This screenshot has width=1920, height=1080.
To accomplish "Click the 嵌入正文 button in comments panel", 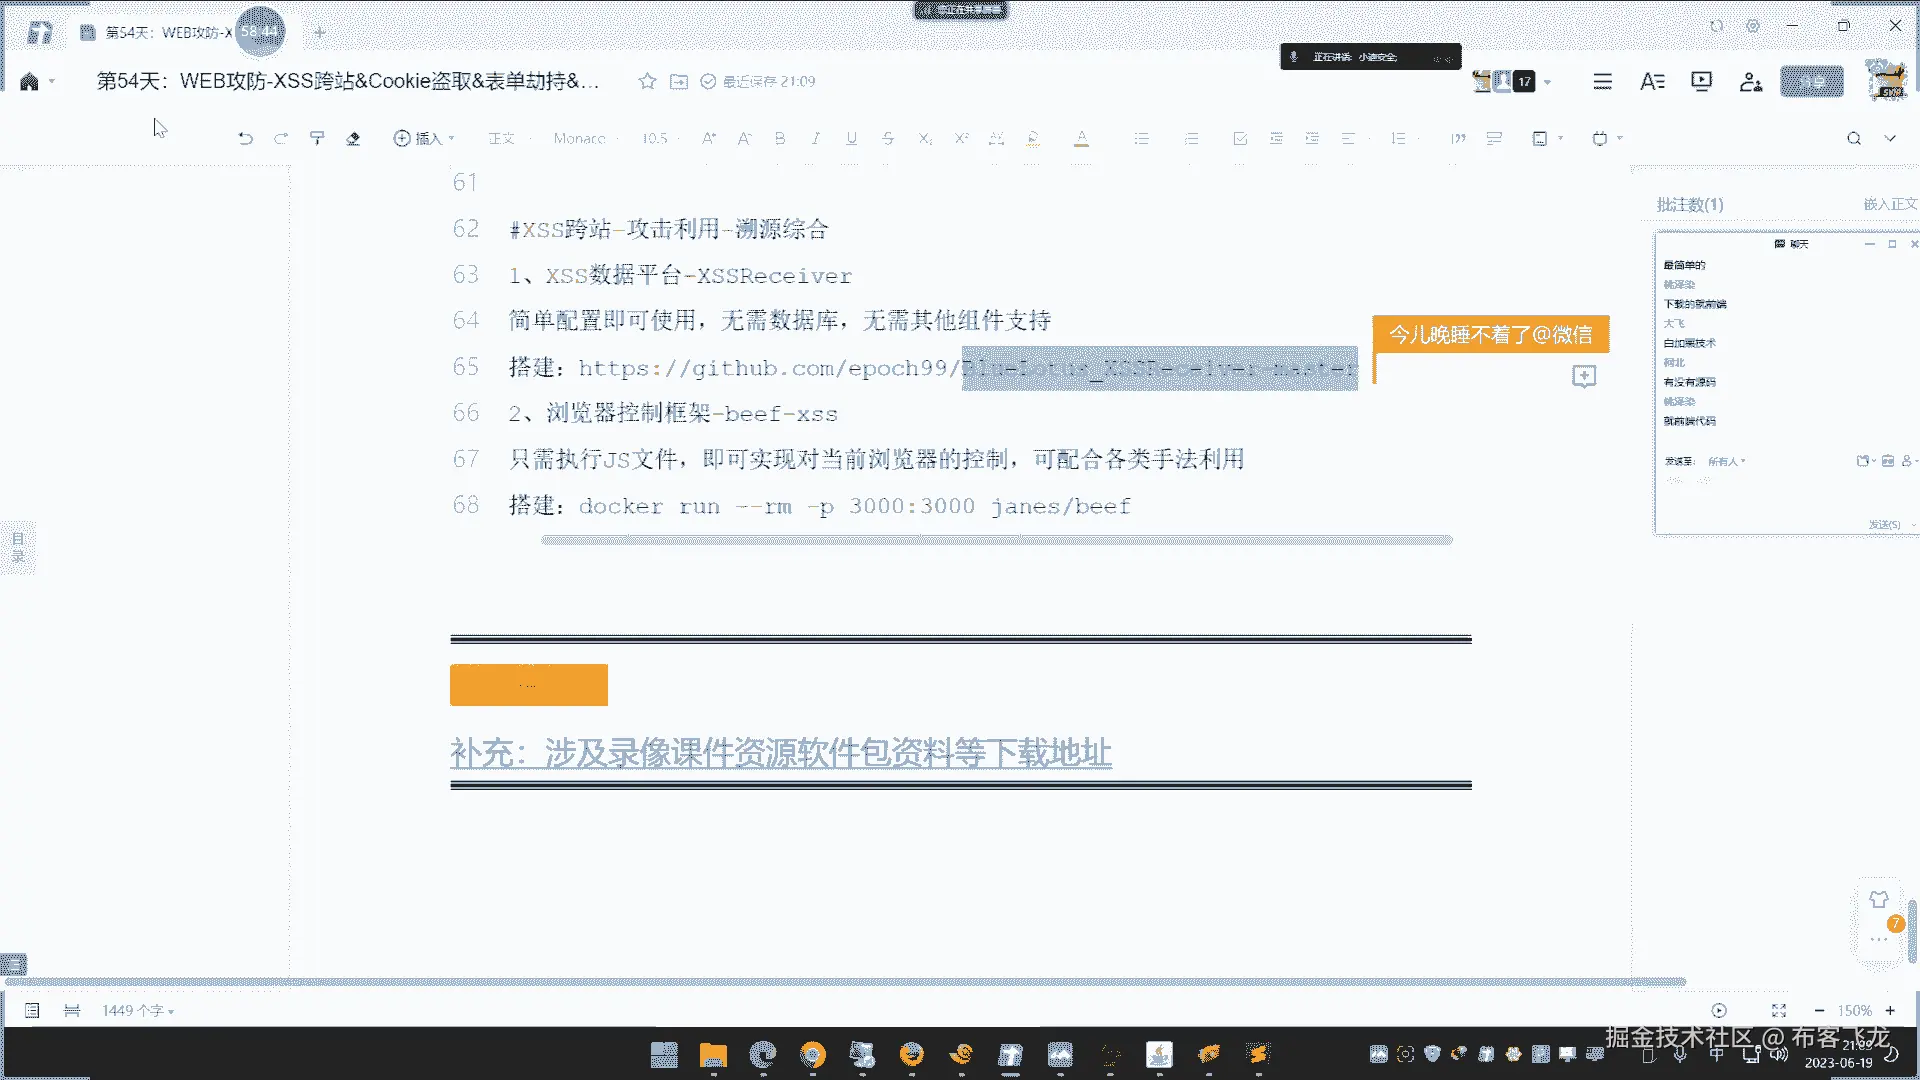I will coord(1889,204).
